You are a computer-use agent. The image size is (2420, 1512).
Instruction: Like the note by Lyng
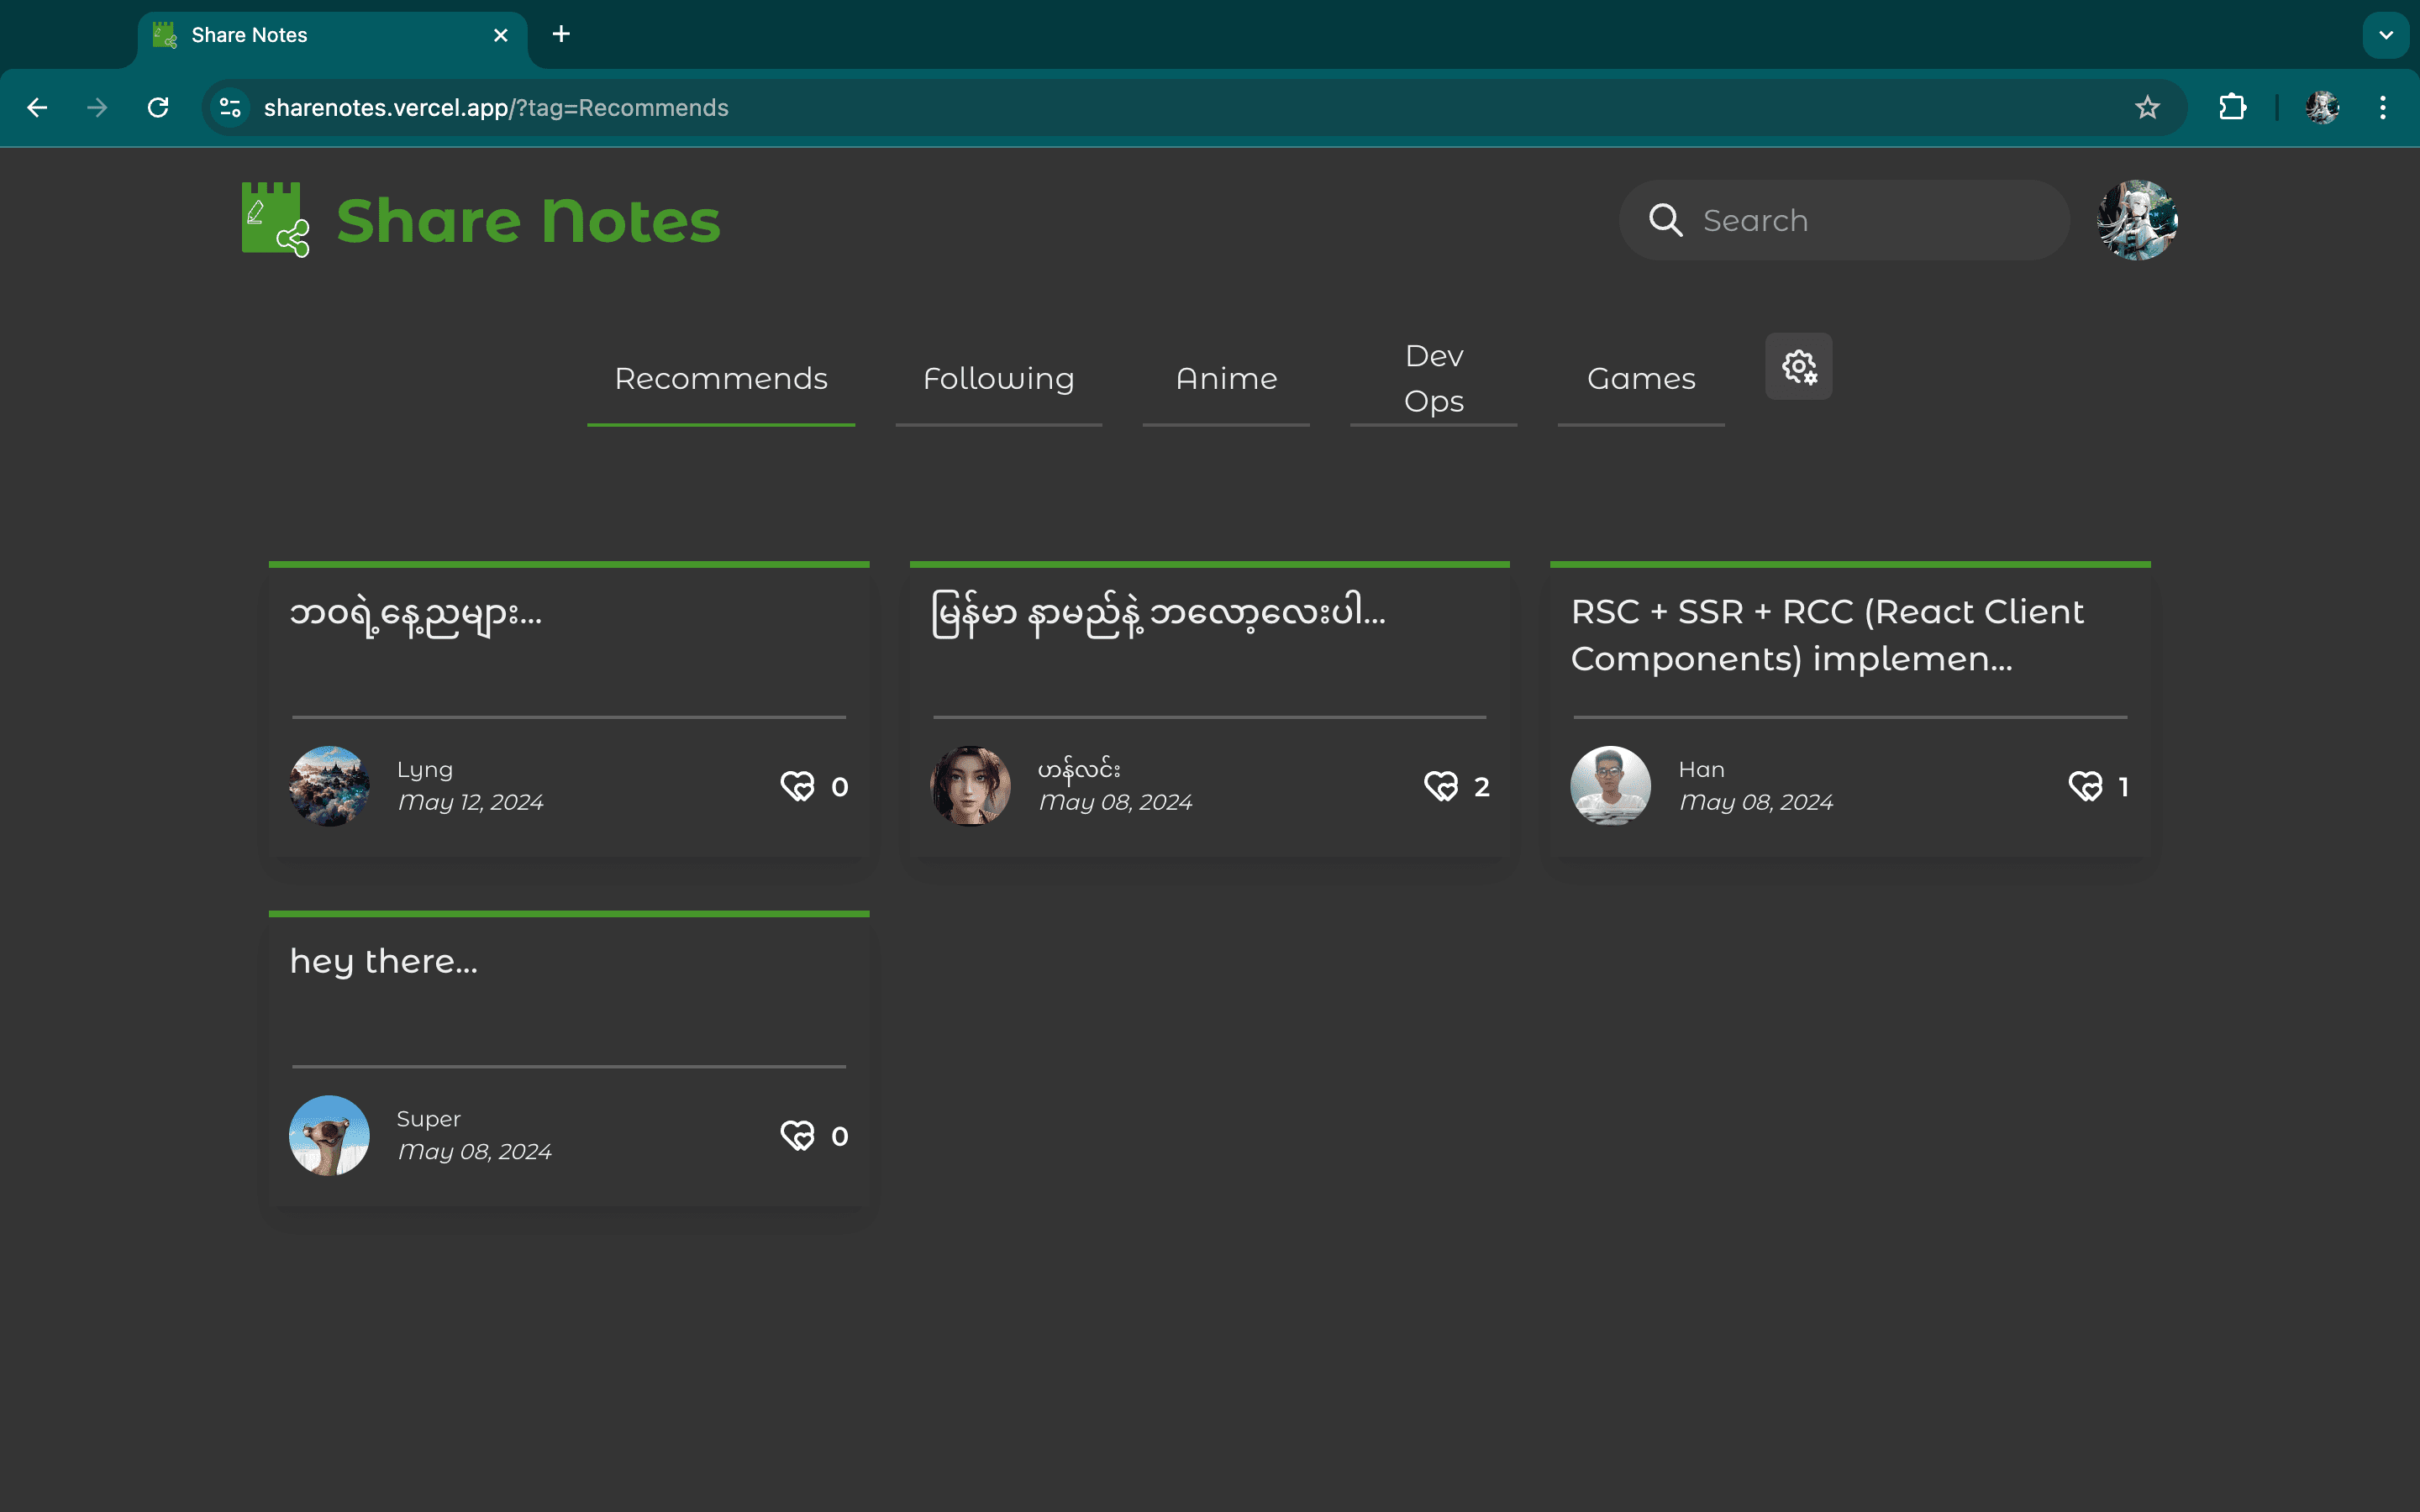coord(799,786)
